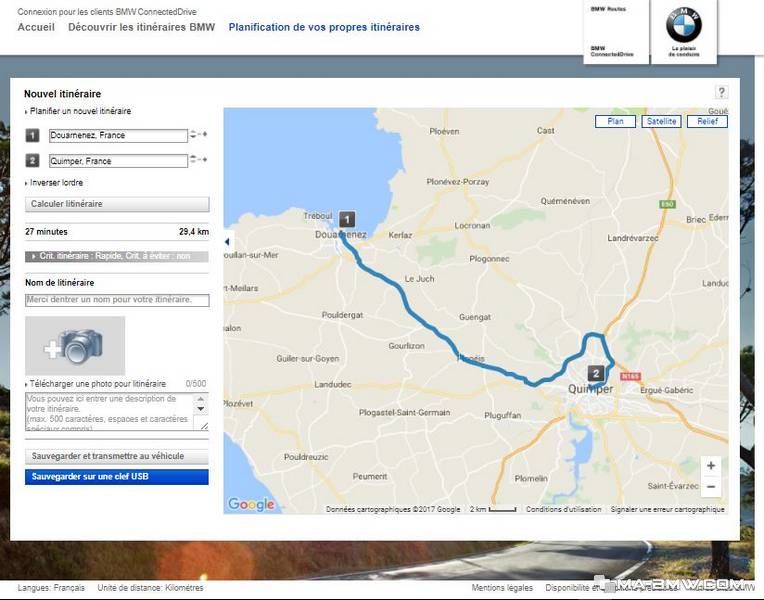This screenshot has height=600, width=764.
Task: Change Langues: Français setting
Action: pos(51,588)
